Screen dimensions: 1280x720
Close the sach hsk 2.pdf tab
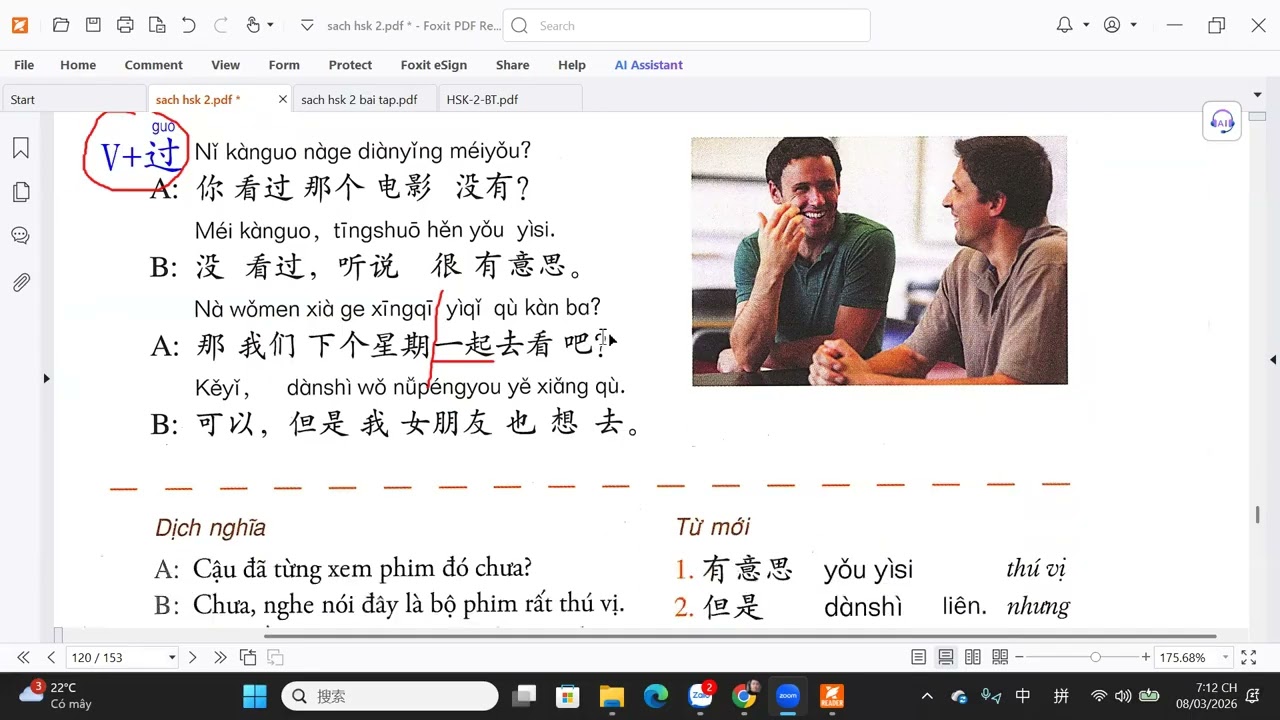click(282, 99)
